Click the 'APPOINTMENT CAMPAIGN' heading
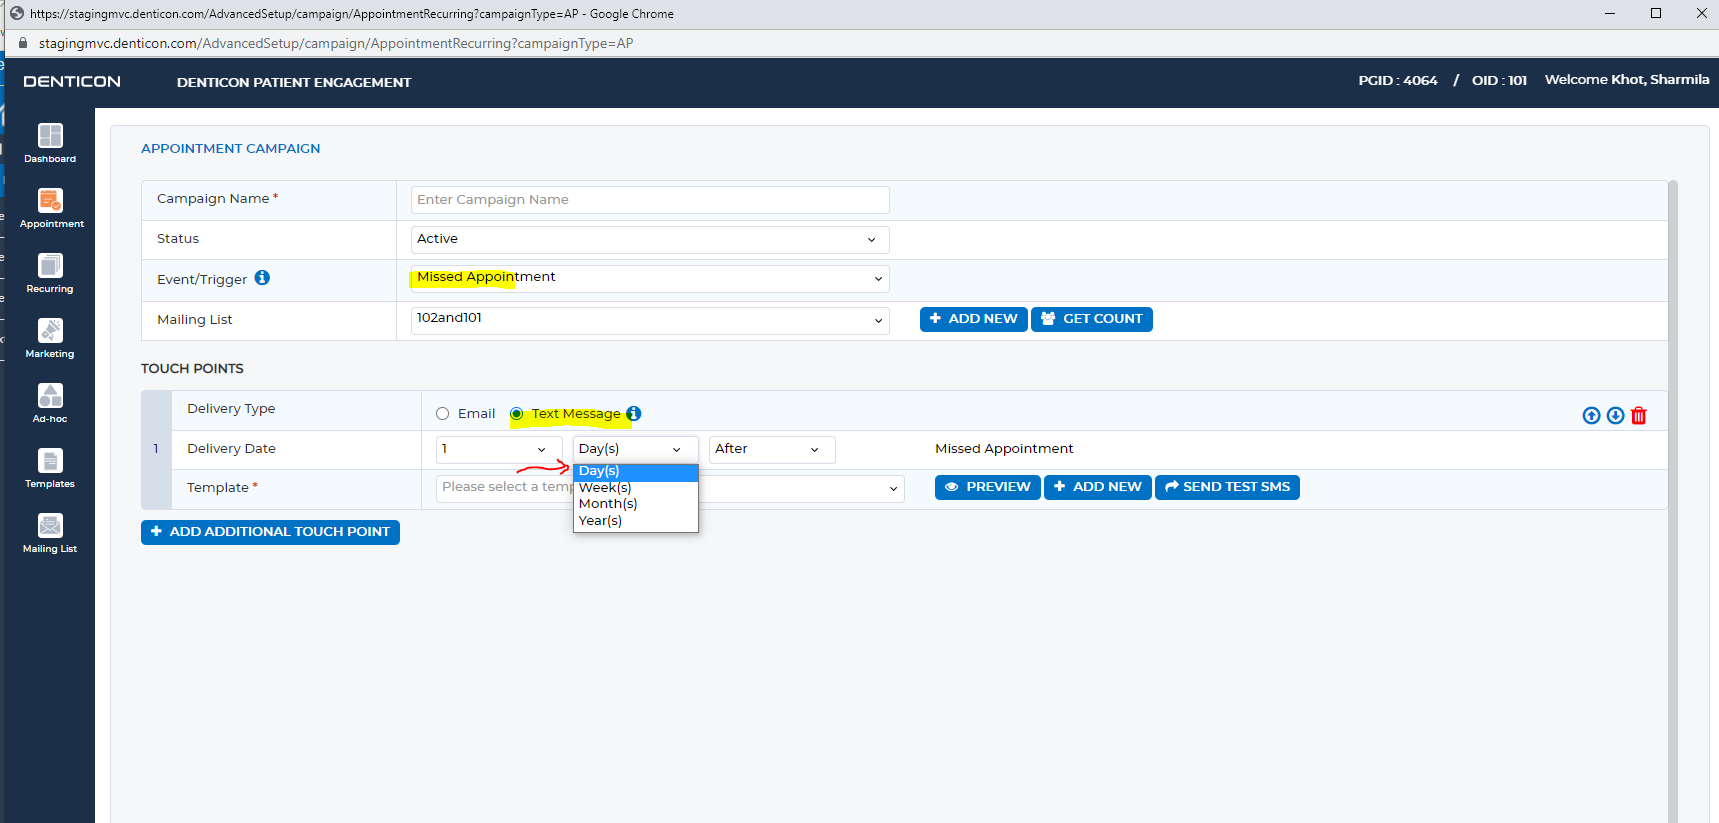 [231, 149]
